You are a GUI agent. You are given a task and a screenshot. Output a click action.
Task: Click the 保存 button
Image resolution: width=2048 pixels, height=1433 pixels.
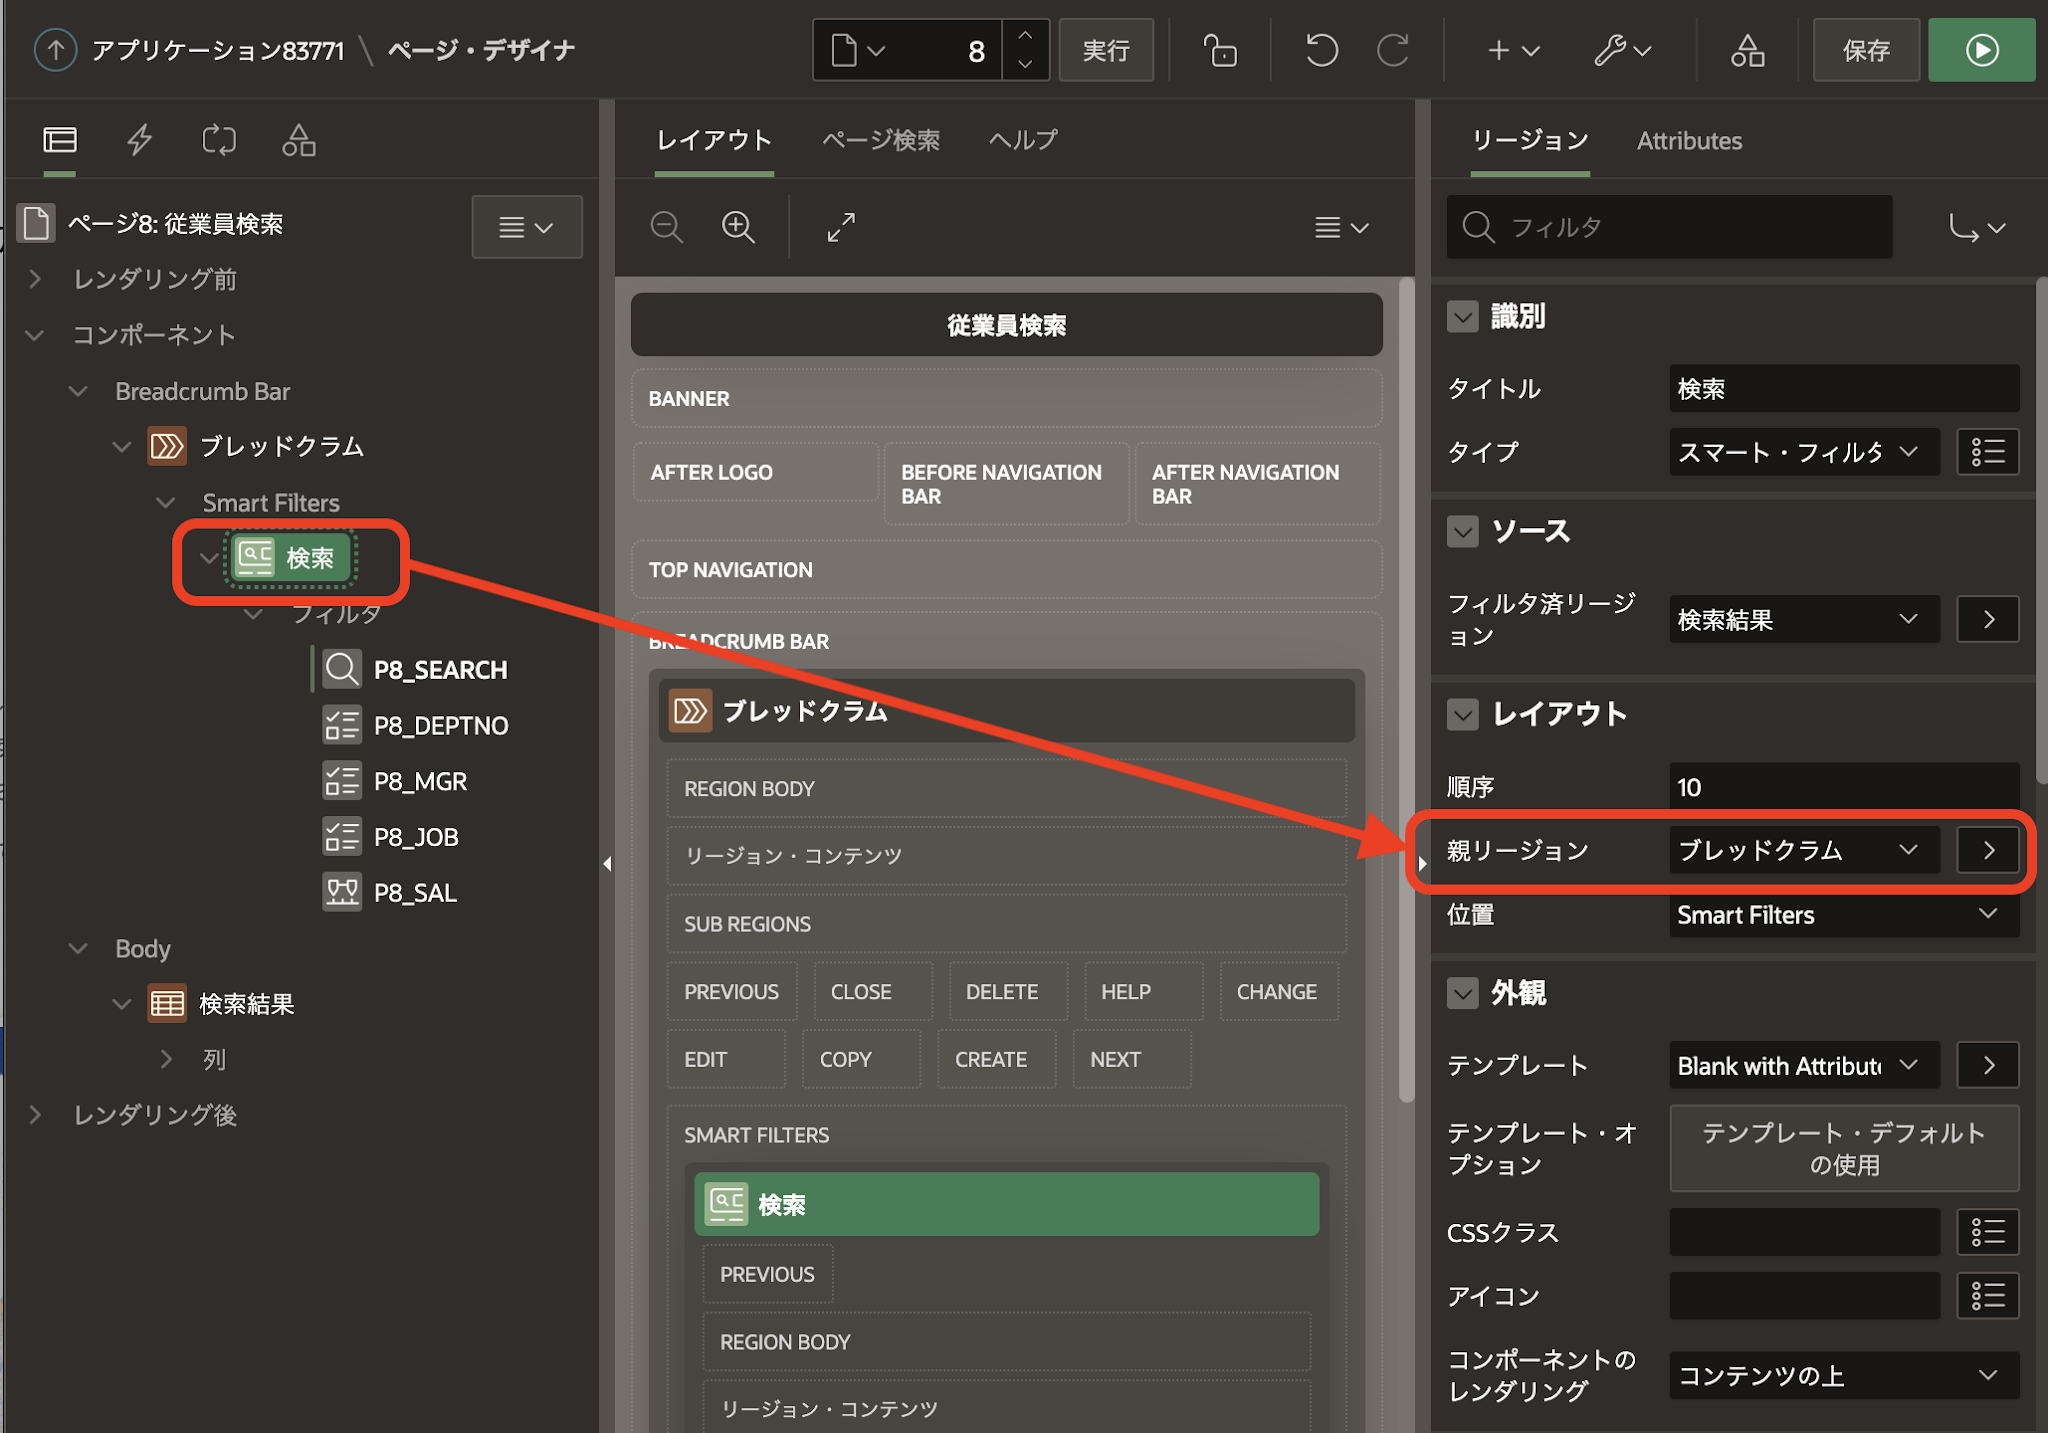coord(1865,50)
